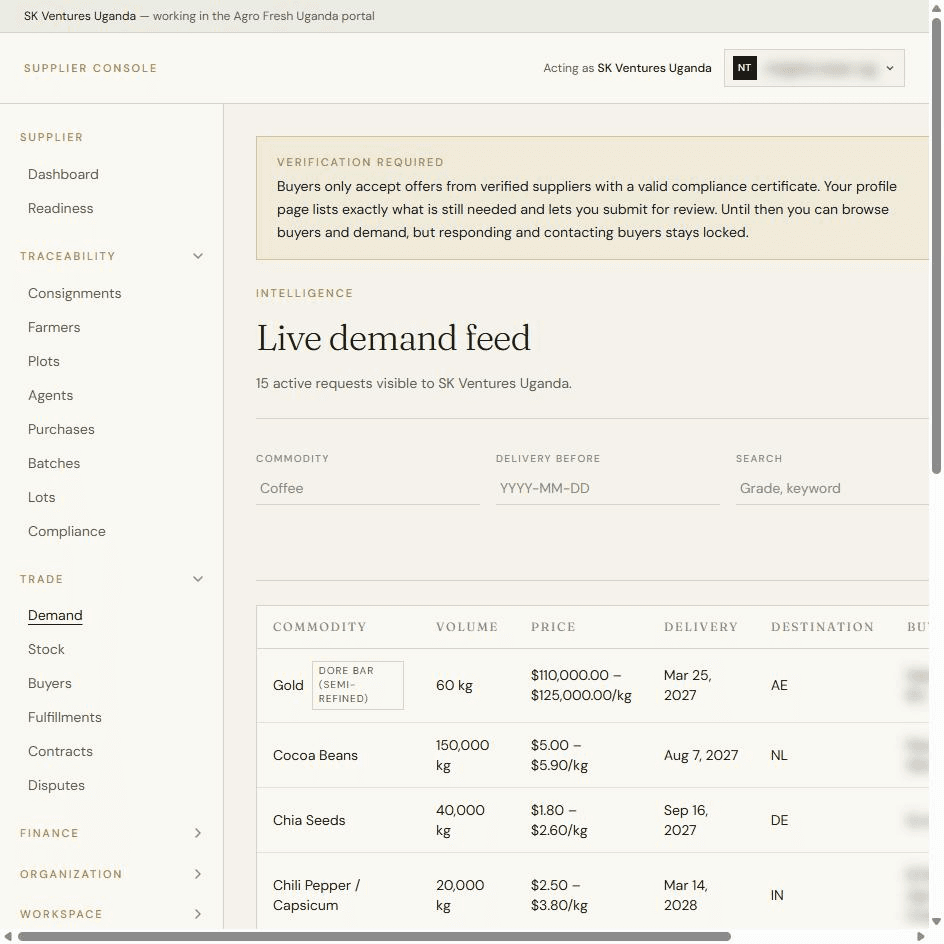Screen dimensions: 944x944
Task: Click 'Aug 7, 2027' delivery cell
Action: 701,756
